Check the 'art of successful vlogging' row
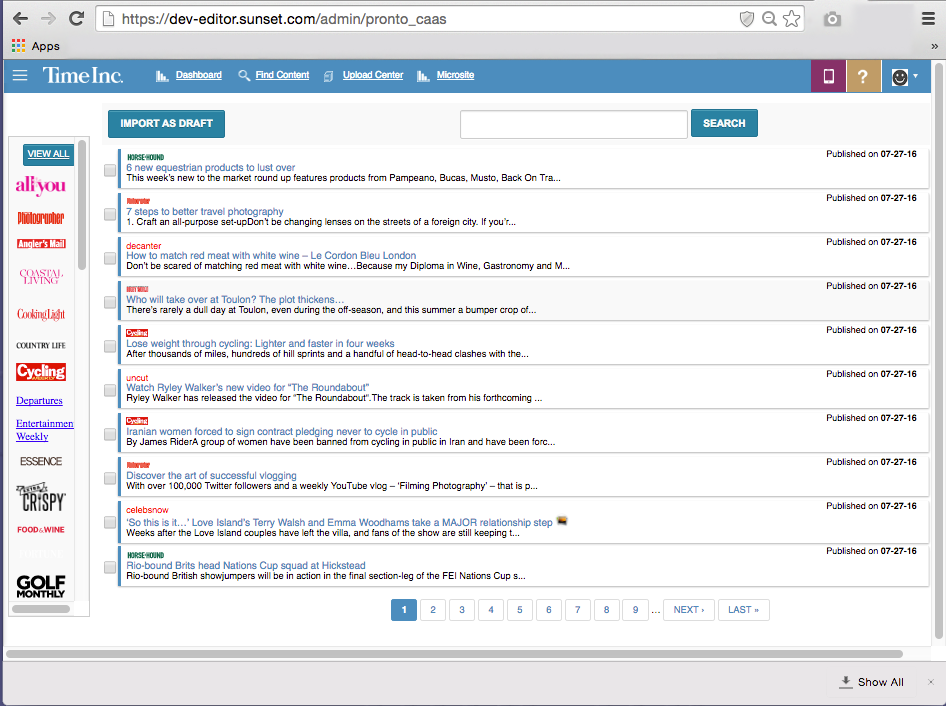 pos(110,479)
